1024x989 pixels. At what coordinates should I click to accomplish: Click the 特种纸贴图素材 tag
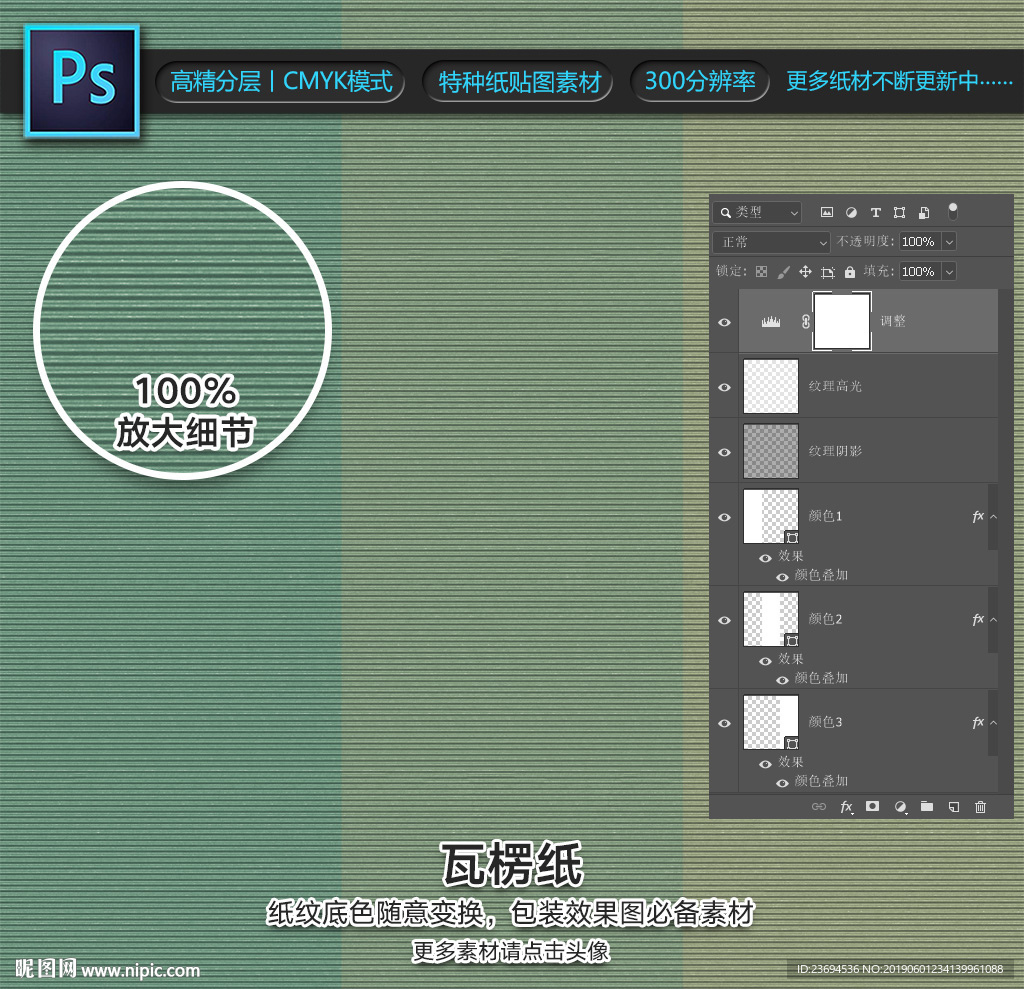519,82
